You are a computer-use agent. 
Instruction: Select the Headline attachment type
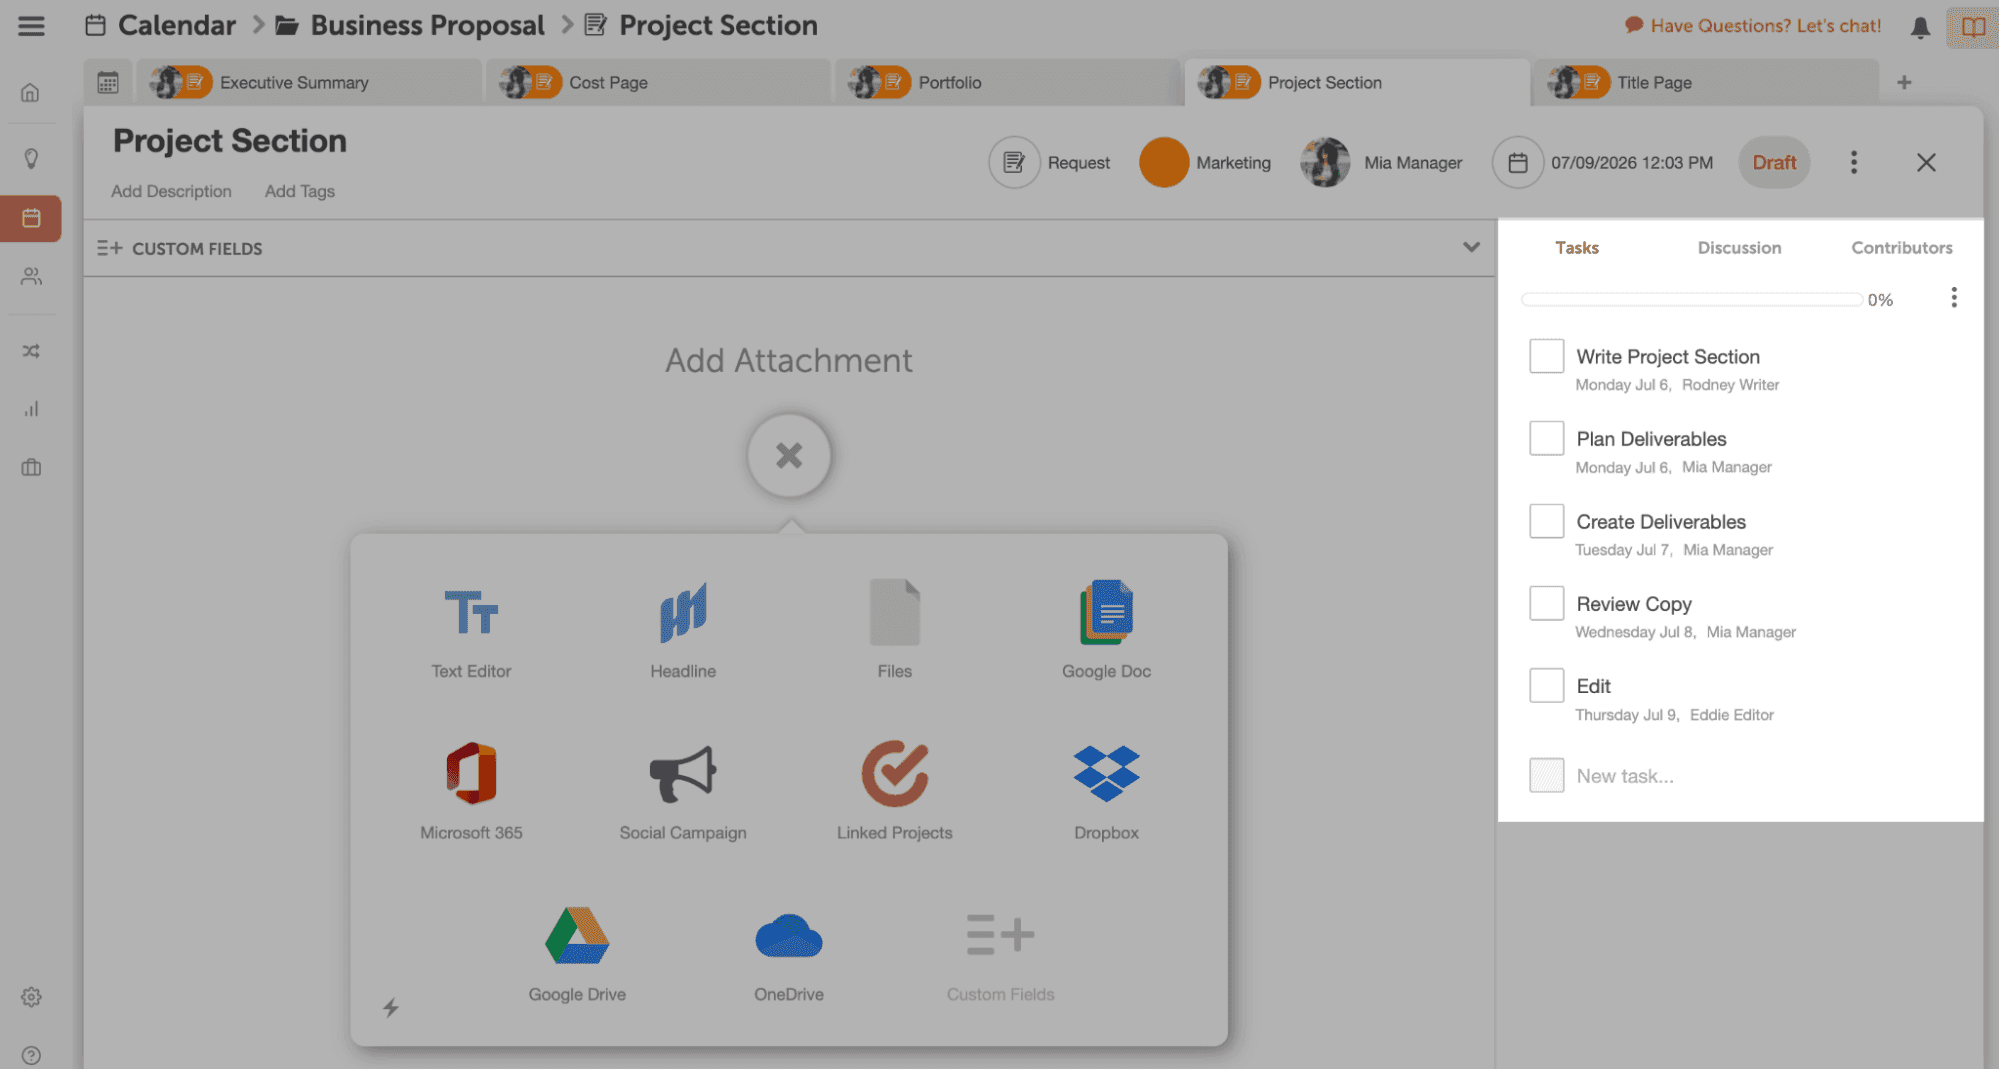point(682,628)
